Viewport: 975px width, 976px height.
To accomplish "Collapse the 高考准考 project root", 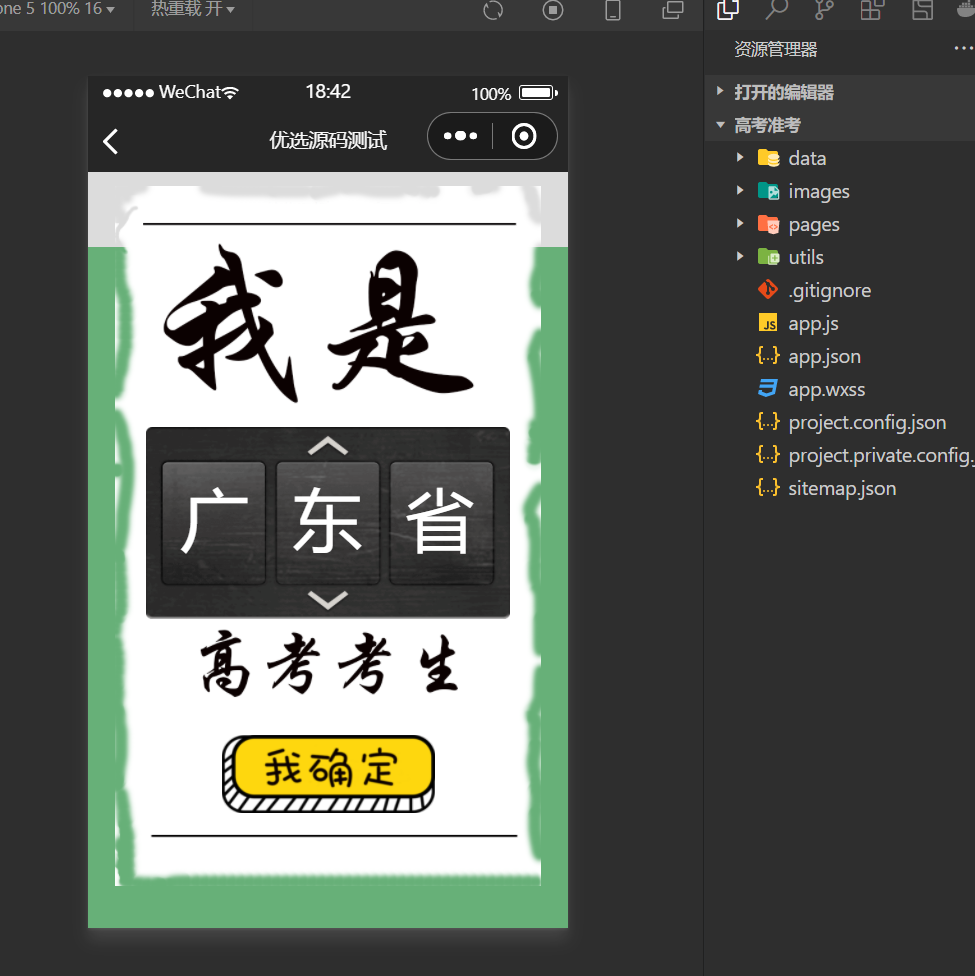I will pyautogui.click(x=839, y=125).
